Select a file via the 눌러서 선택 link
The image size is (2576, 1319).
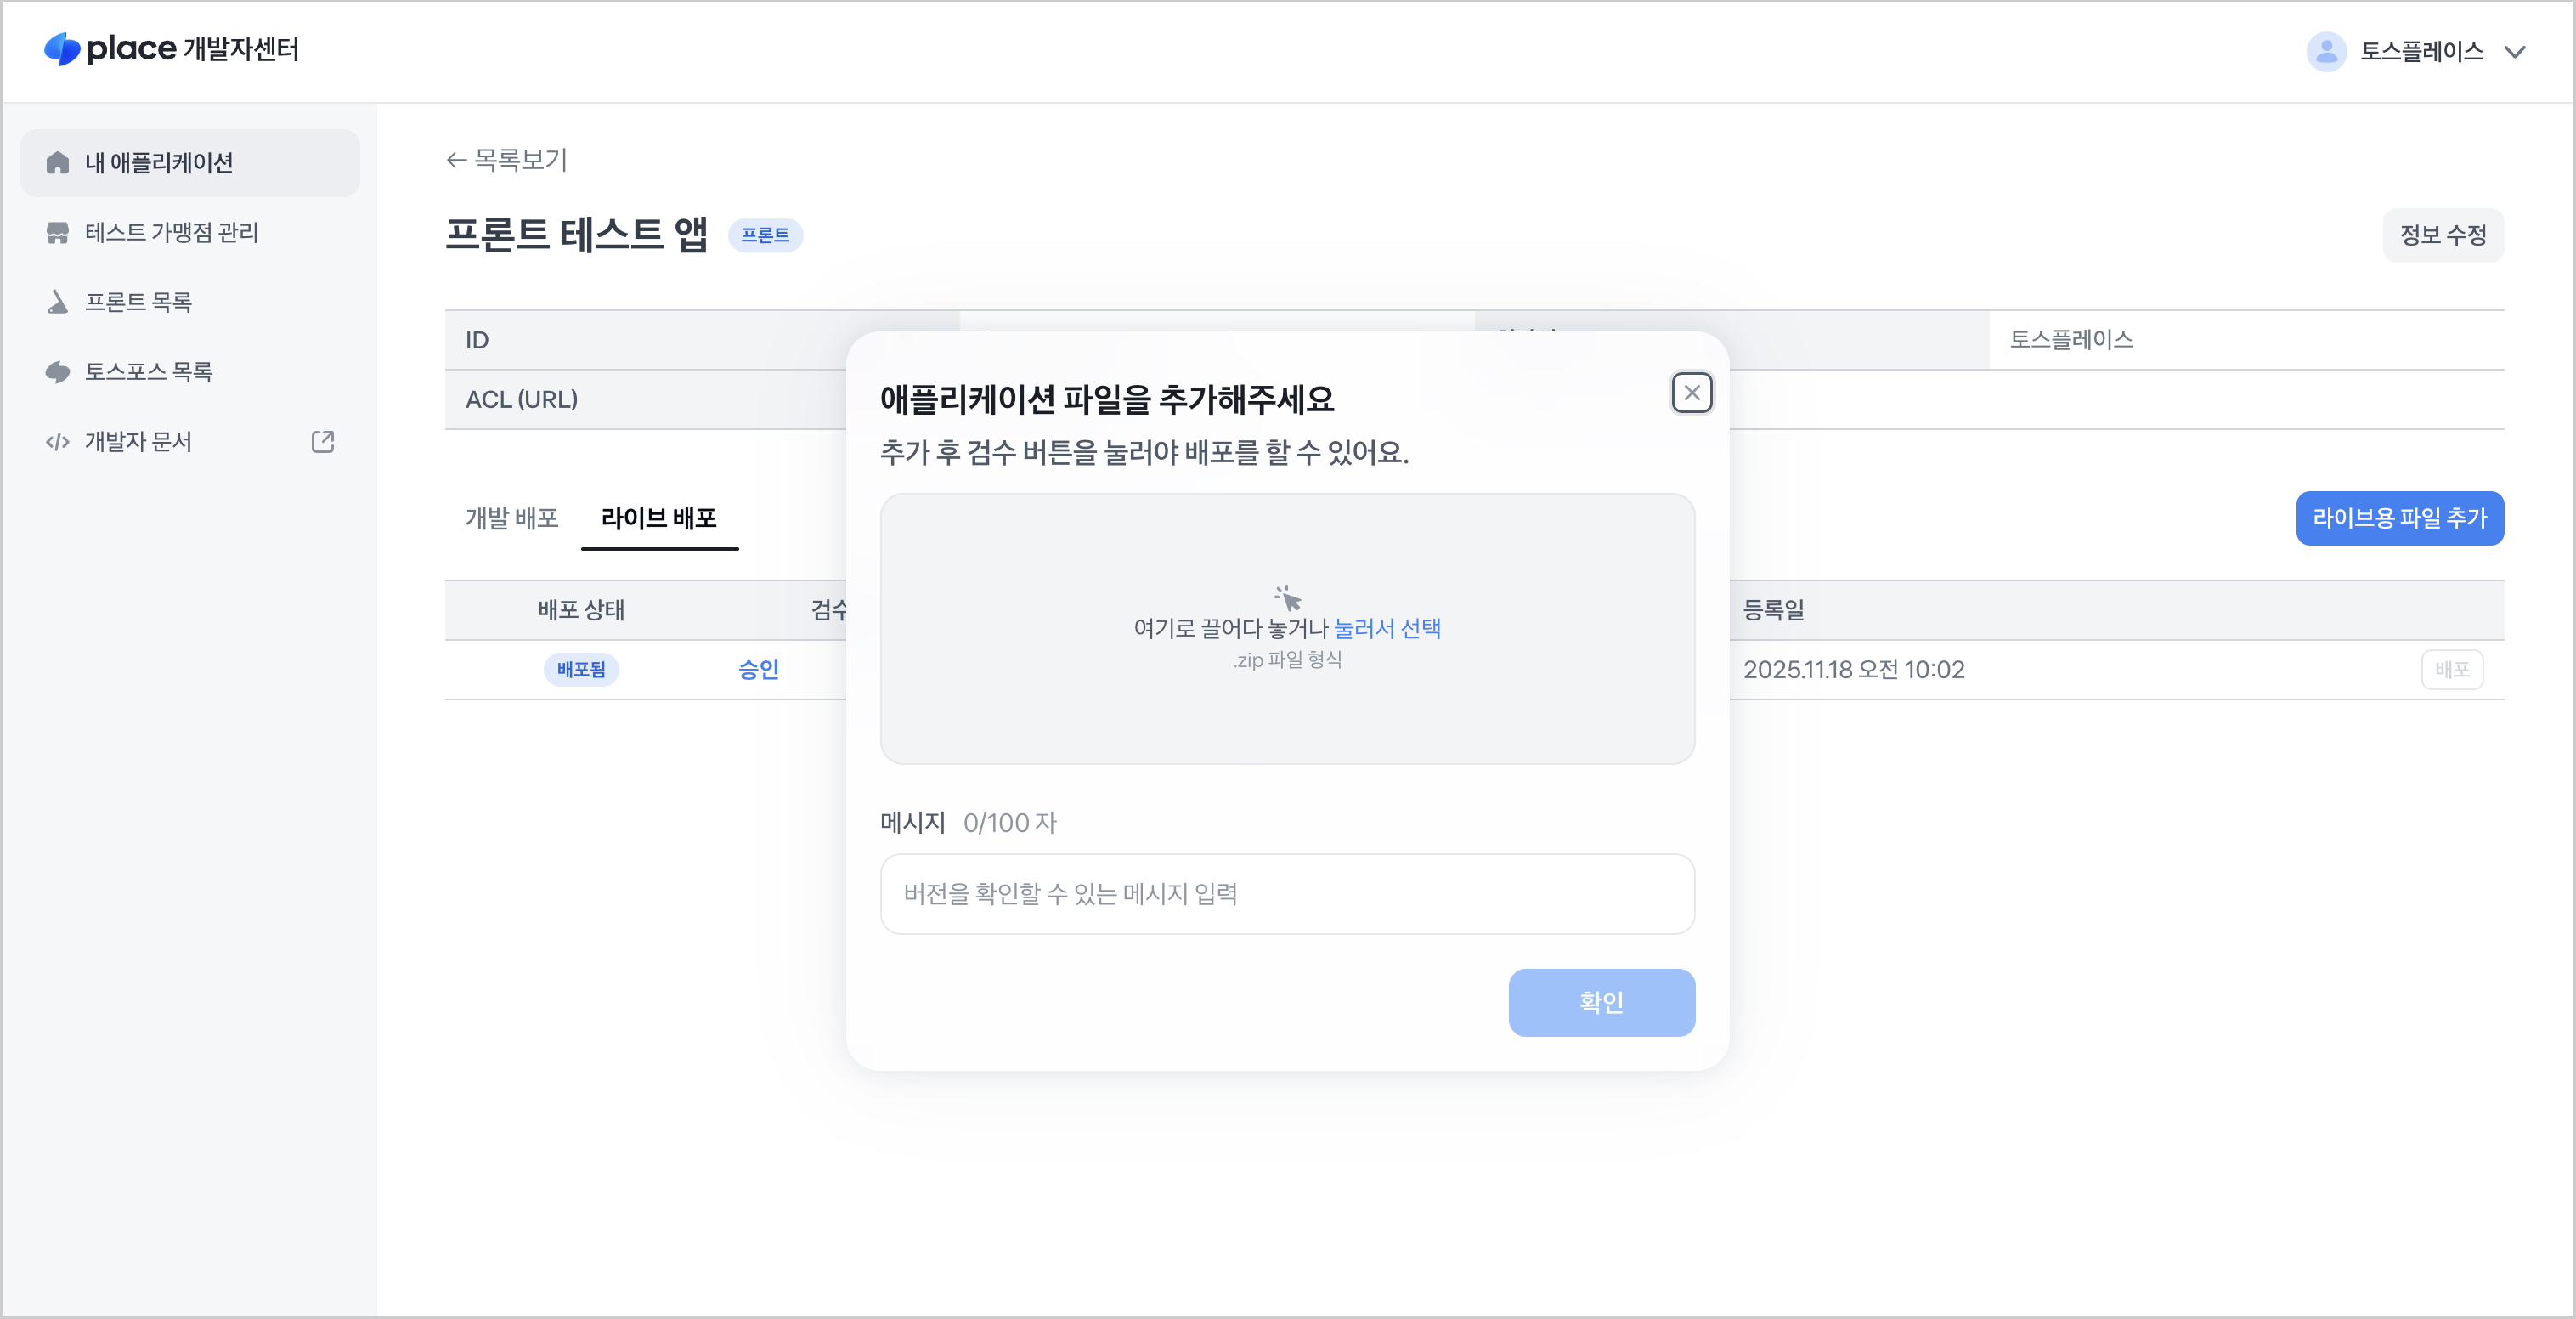1389,628
